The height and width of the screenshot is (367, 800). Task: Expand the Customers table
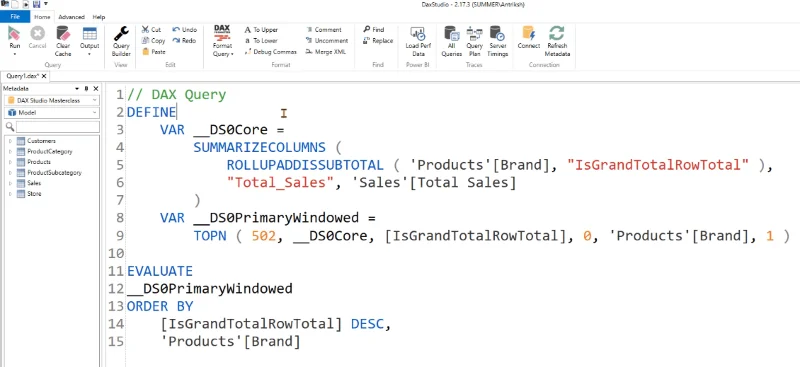point(10,141)
